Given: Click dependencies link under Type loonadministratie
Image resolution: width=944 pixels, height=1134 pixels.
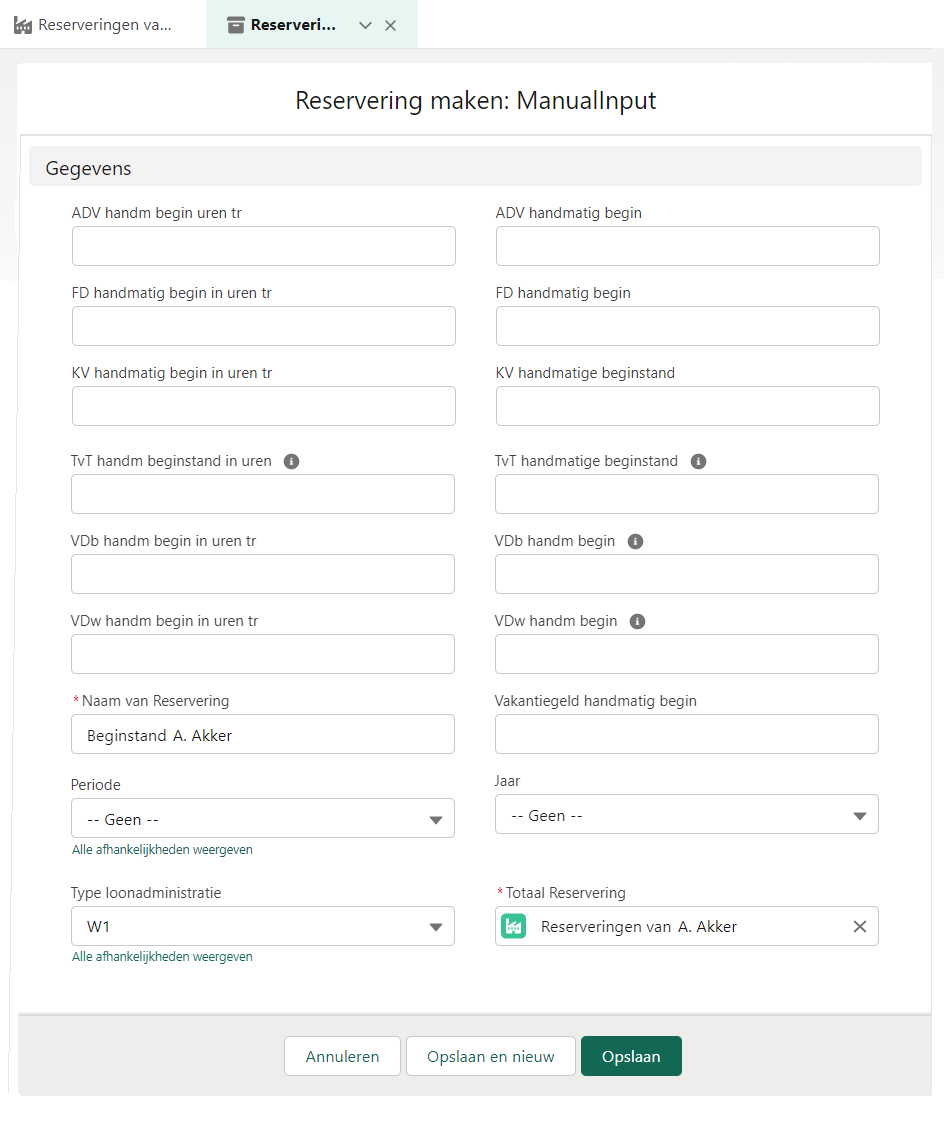Looking at the screenshot, I should (x=162, y=956).
